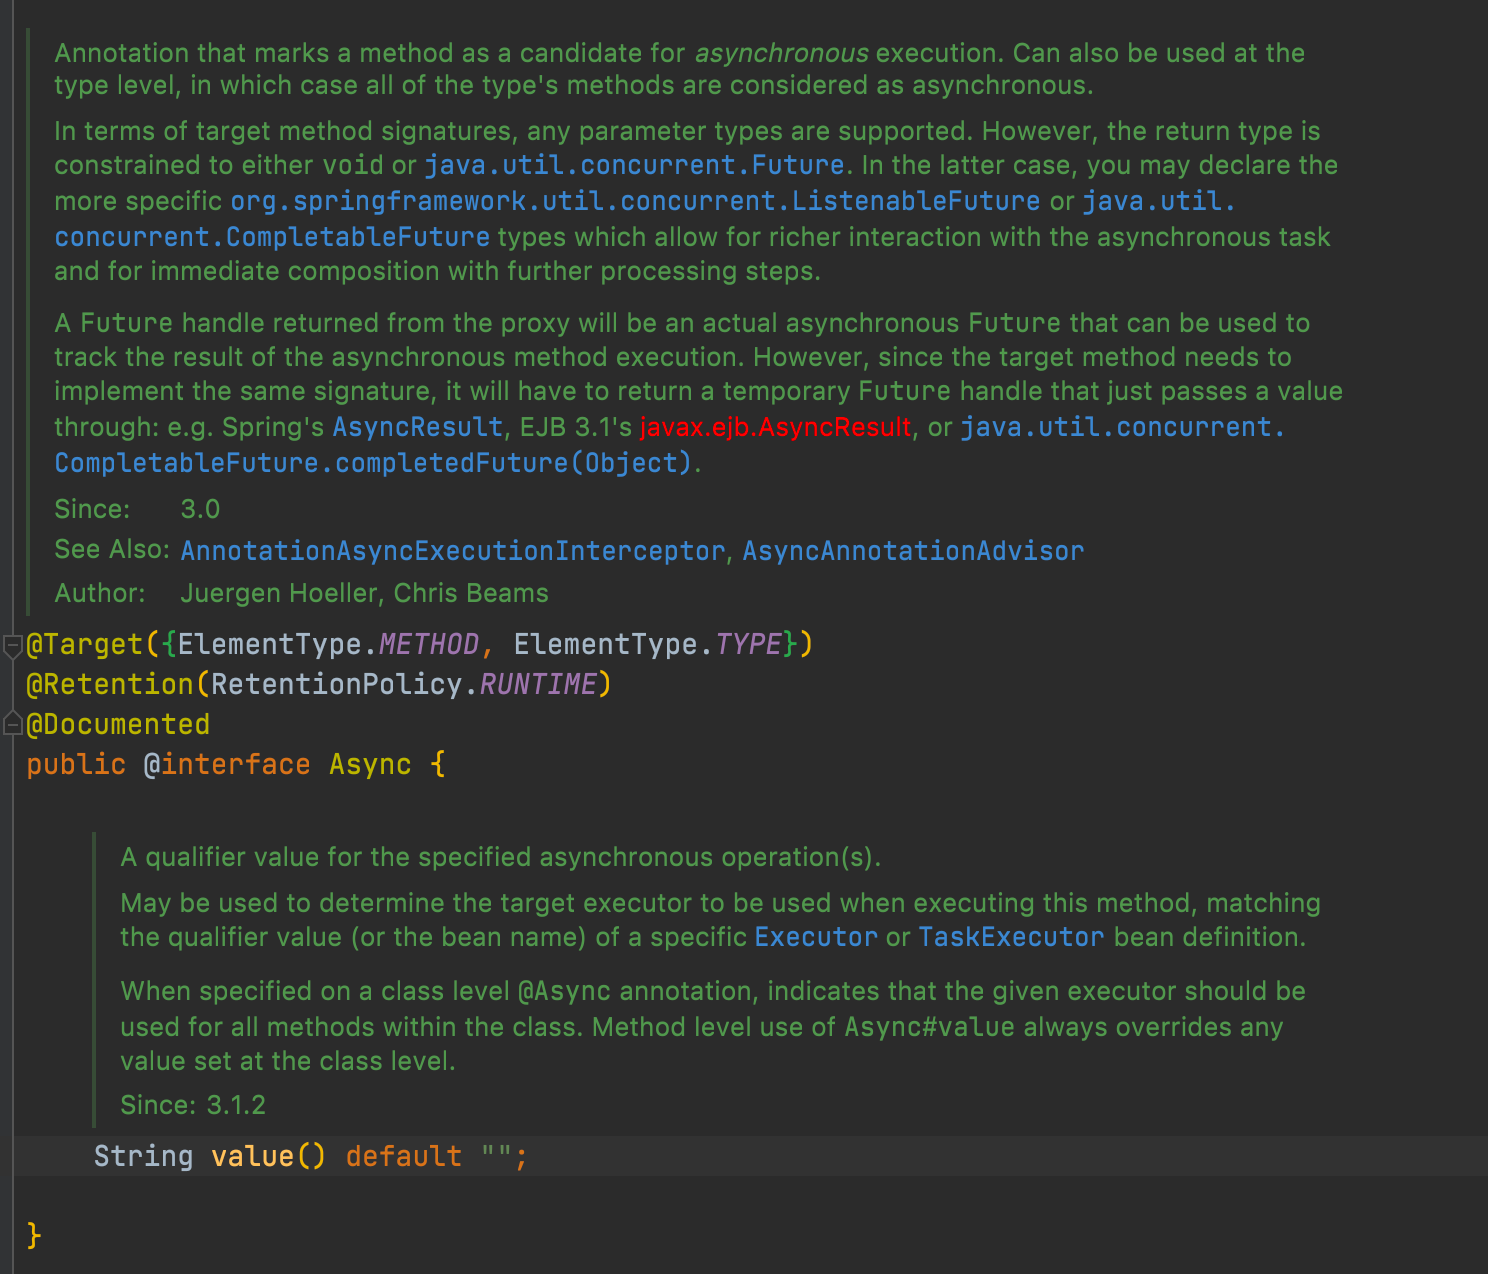Screen dimensions: 1488x1274
Task: Toggle the fold marker beside @Documented
Action: tap(12, 723)
